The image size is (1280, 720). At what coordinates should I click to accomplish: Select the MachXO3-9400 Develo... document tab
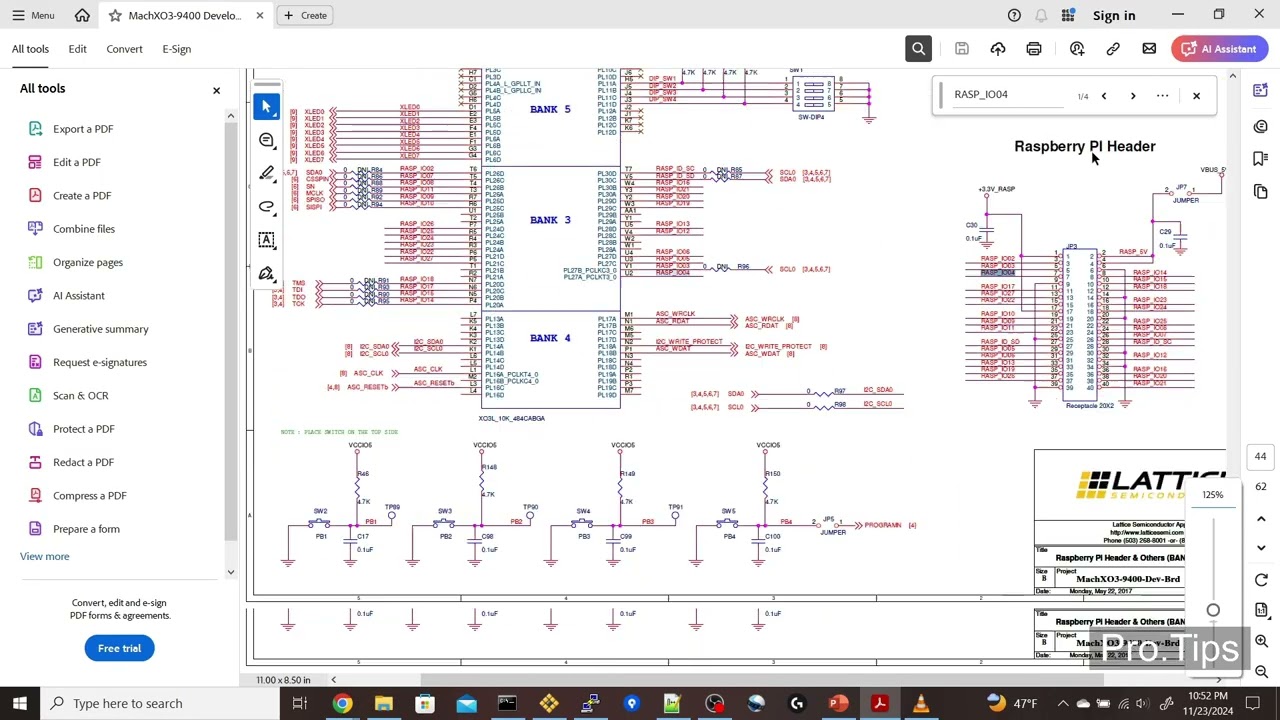(x=185, y=15)
